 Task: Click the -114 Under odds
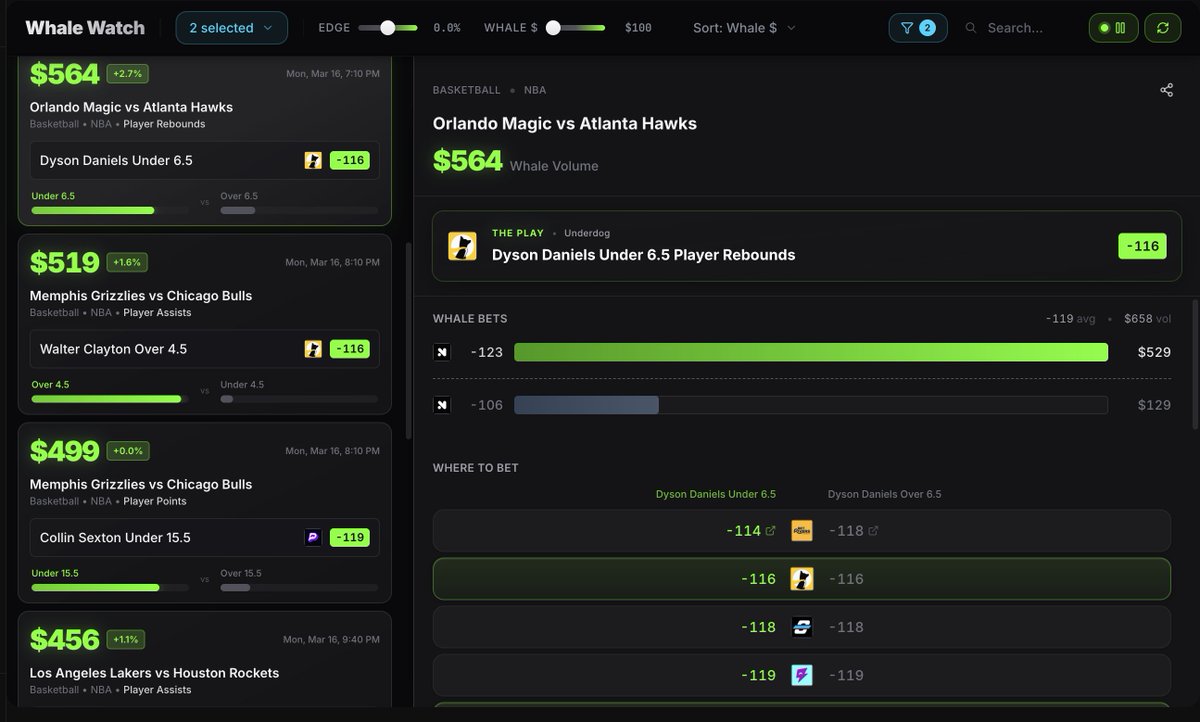pos(744,531)
